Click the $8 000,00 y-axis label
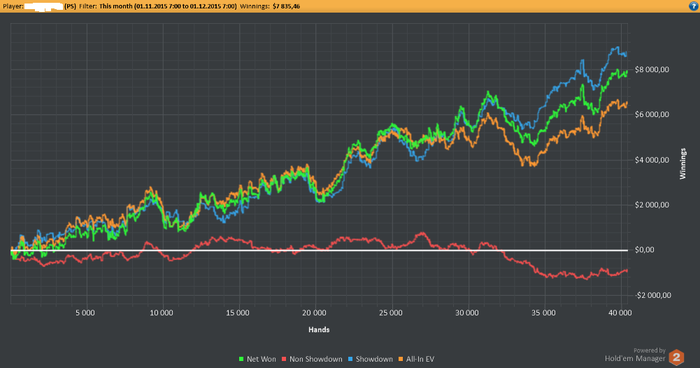This screenshot has height=368, width=700. pyautogui.click(x=652, y=70)
